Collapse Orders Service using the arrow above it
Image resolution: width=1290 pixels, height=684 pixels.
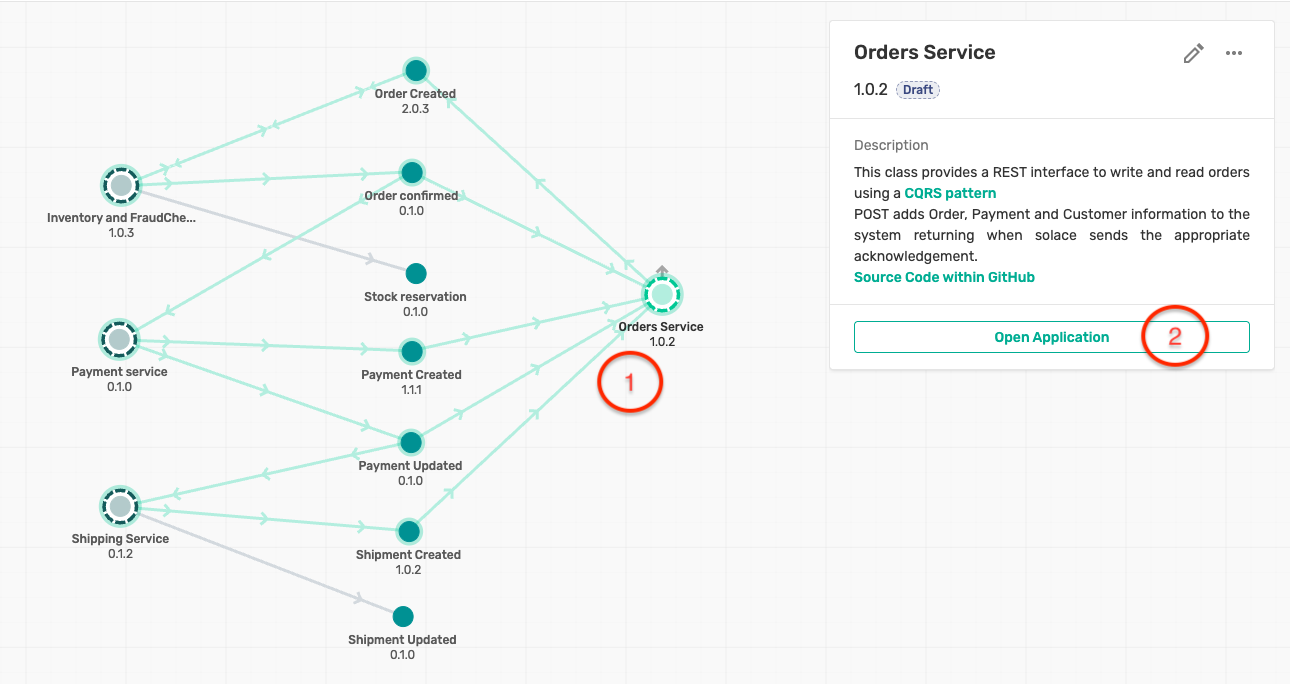click(x=661, y=271)
